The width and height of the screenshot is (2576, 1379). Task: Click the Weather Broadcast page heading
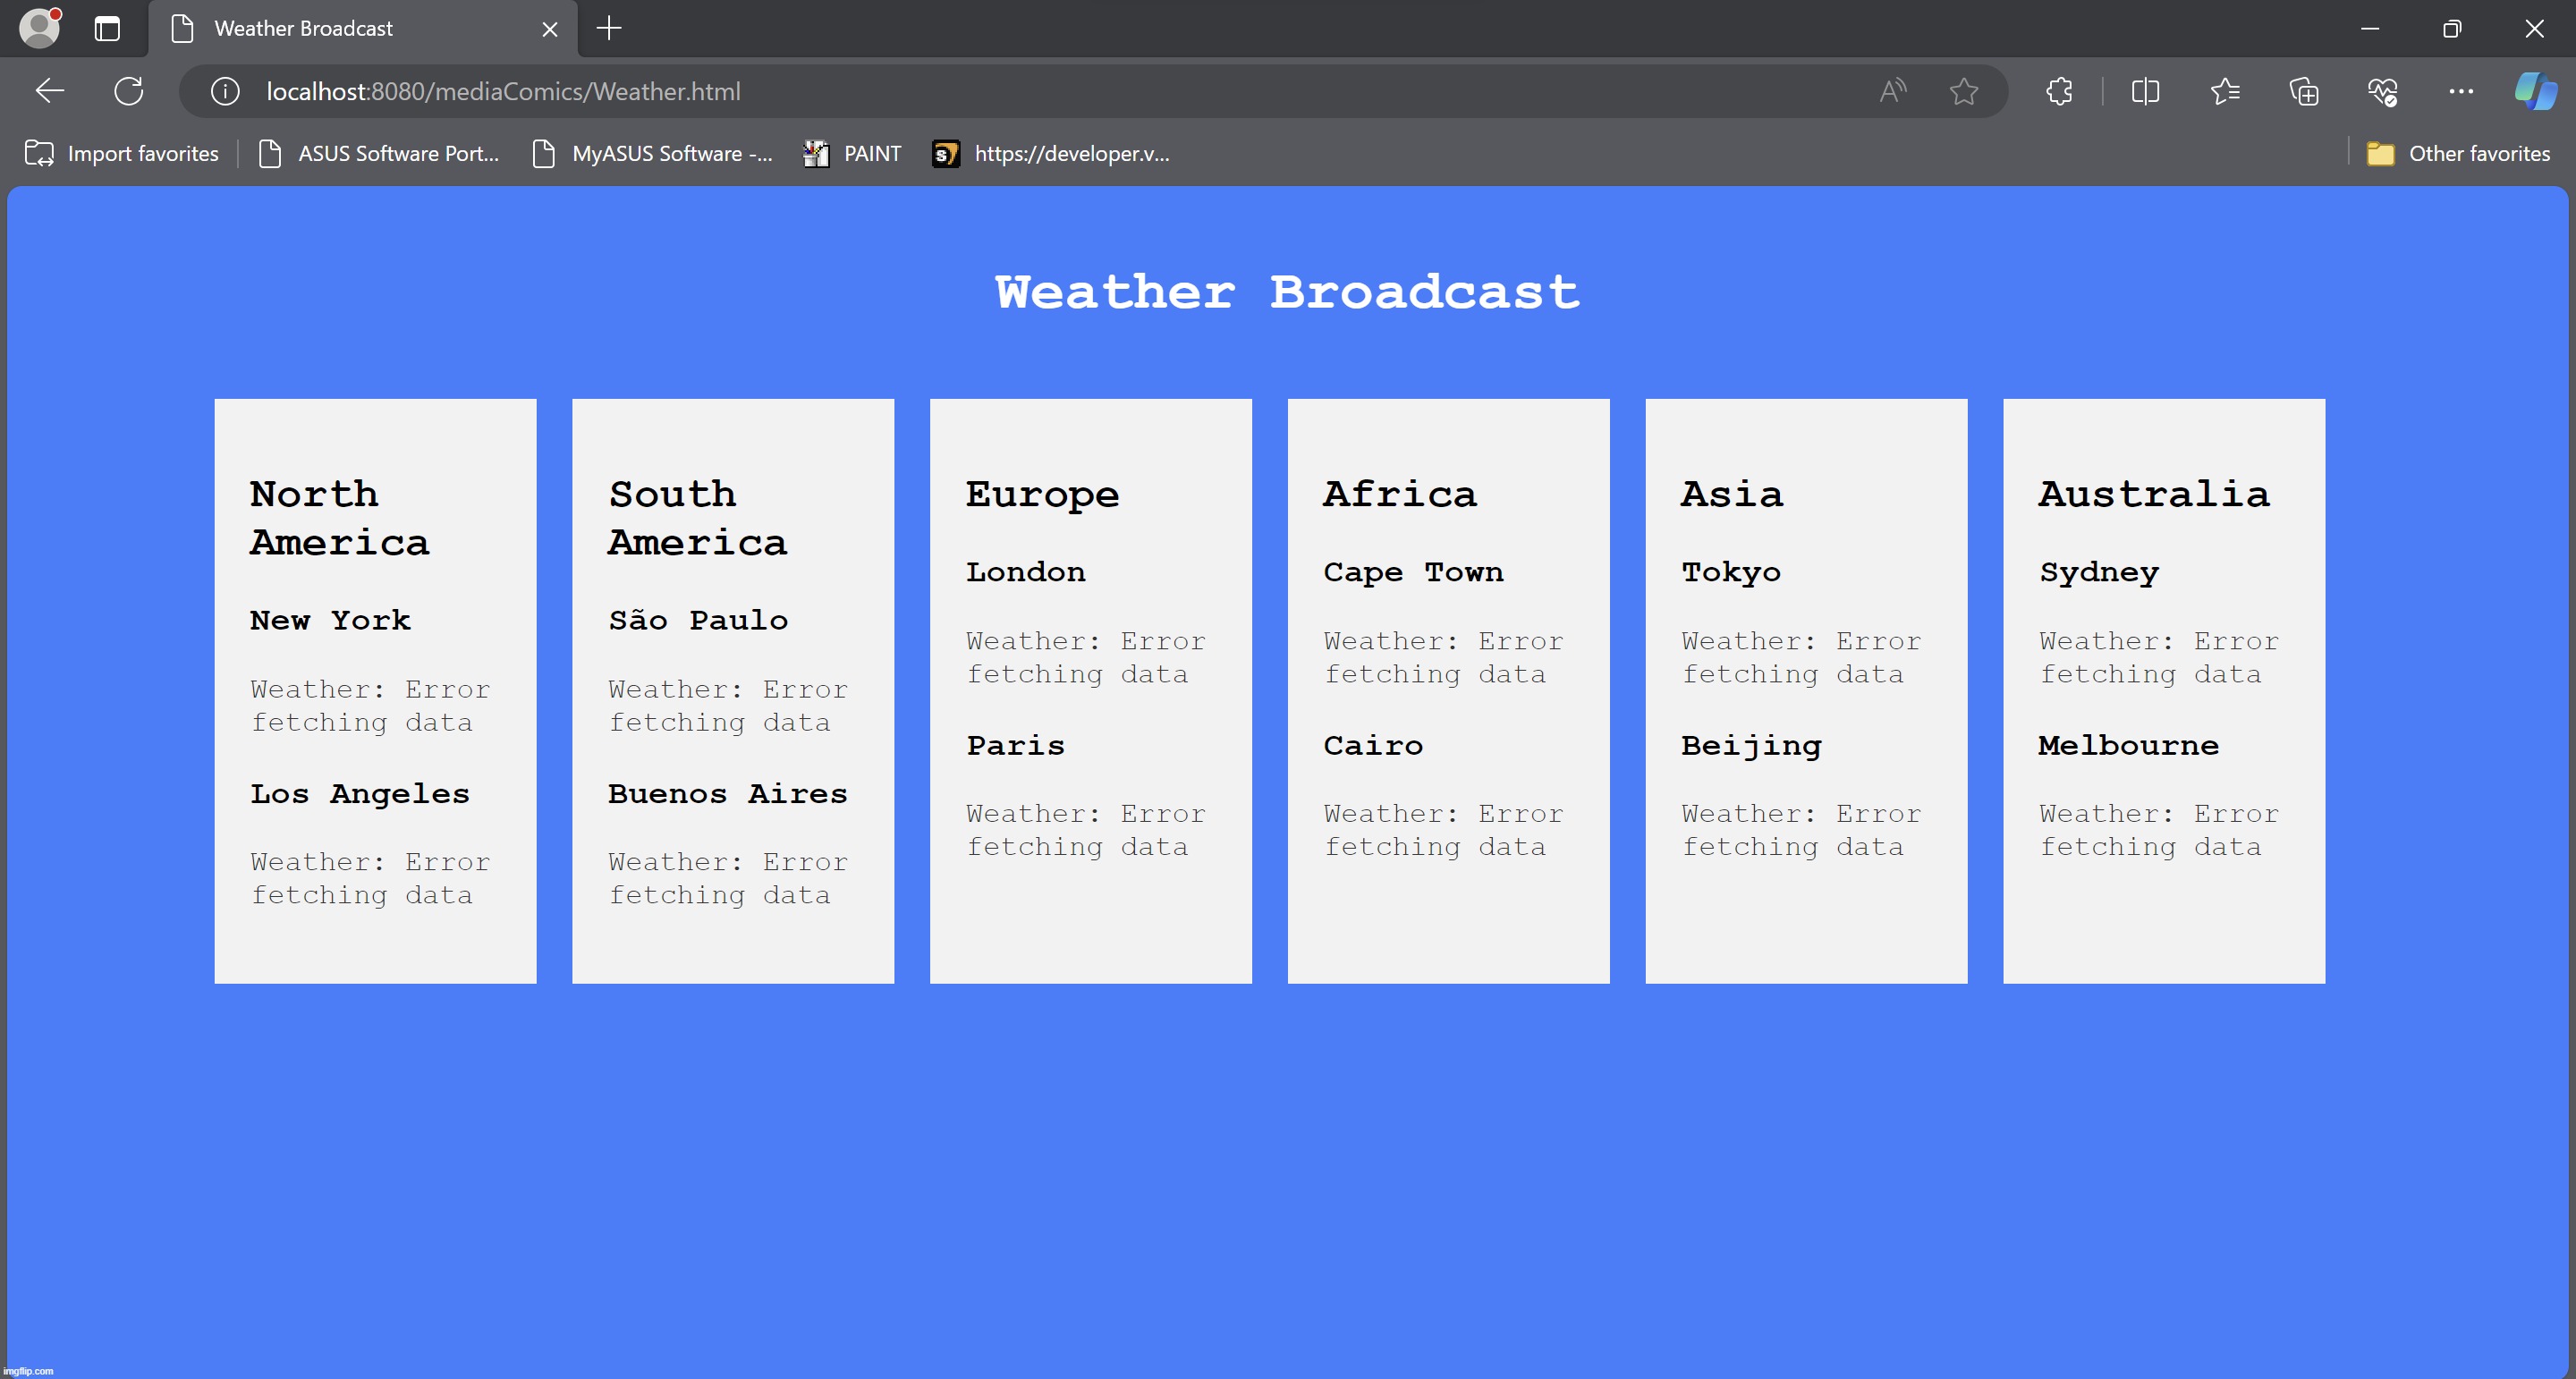click(1287, 292)
